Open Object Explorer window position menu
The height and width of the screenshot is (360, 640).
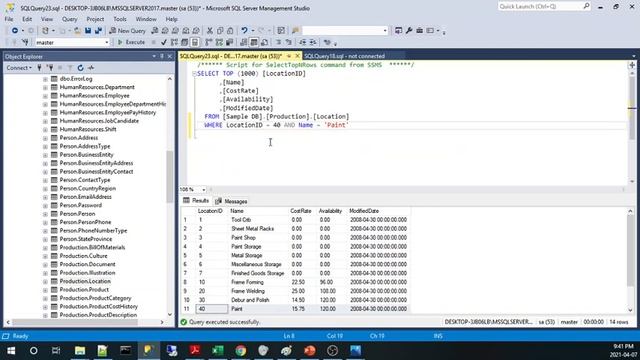click(x=154, y=56)
